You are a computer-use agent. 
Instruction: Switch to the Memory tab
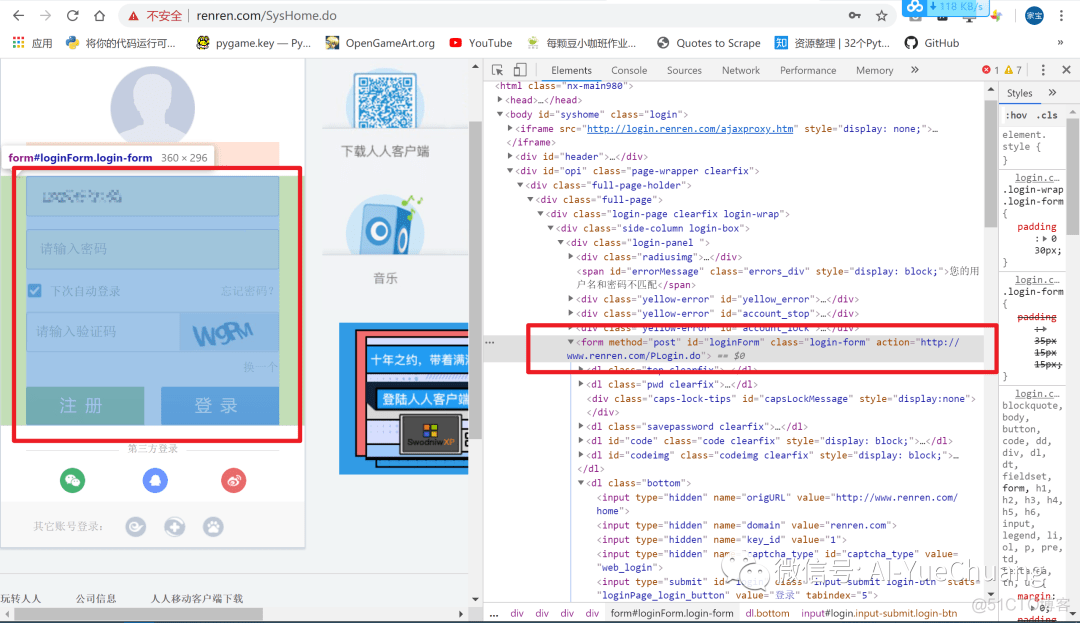point(874,70)
